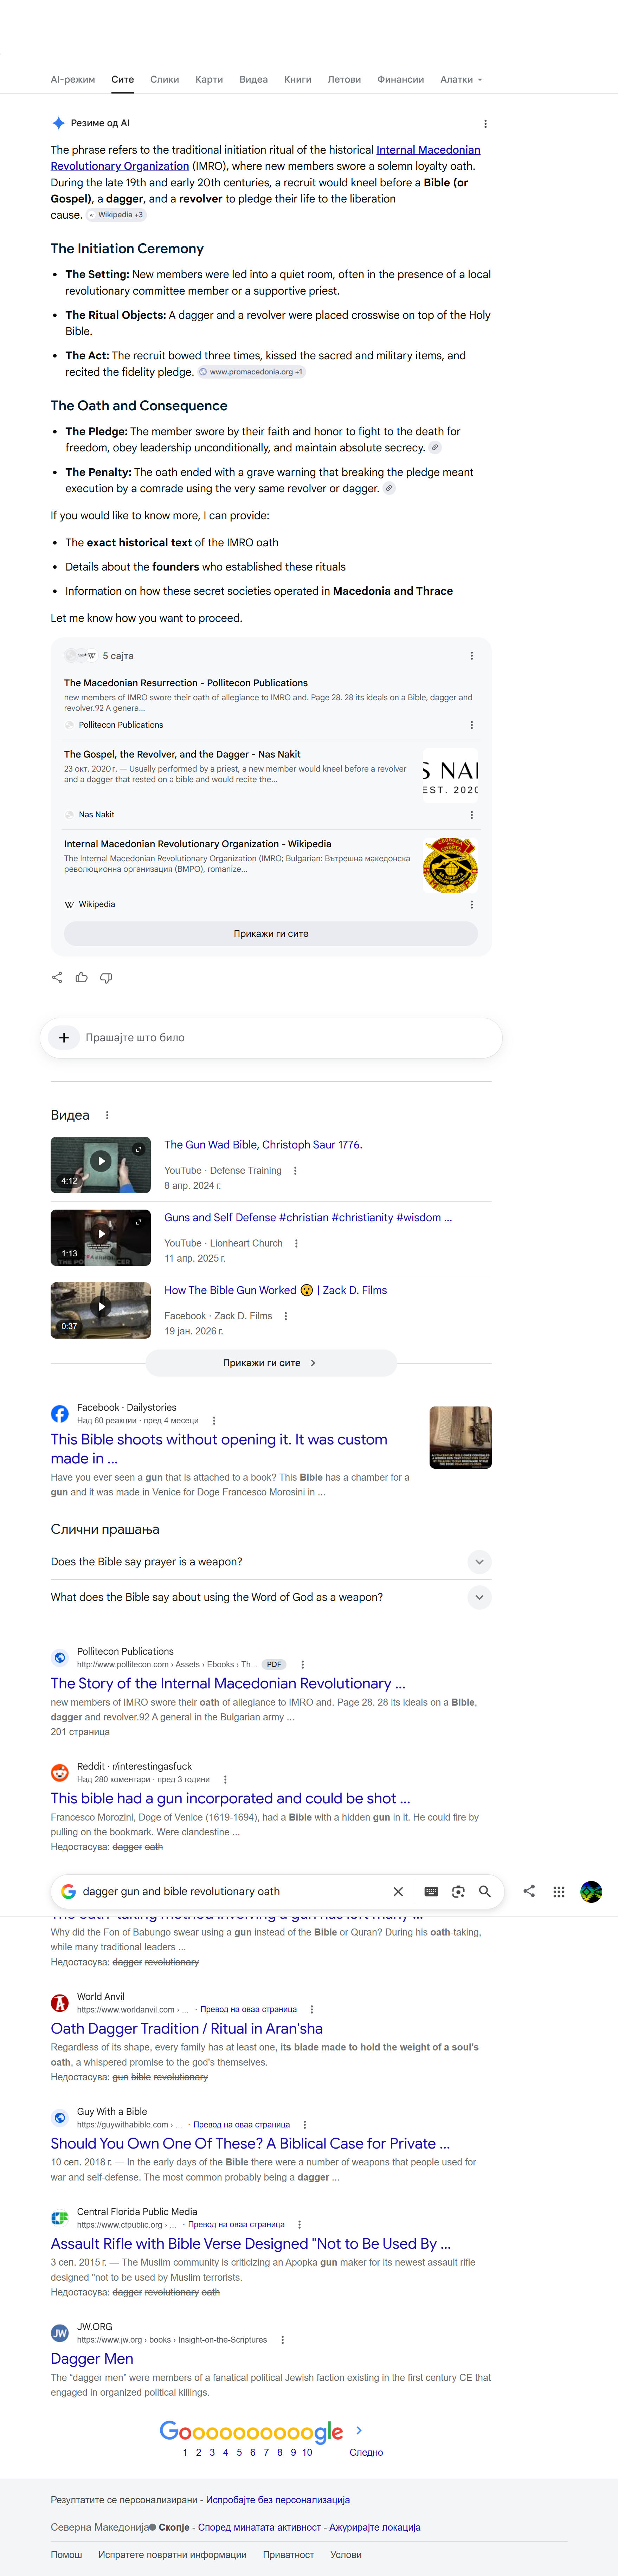The height and width of the screenshot is (2576, 618).
Task: Switch to the Финансии tab
Action: [x=401, y=80]
